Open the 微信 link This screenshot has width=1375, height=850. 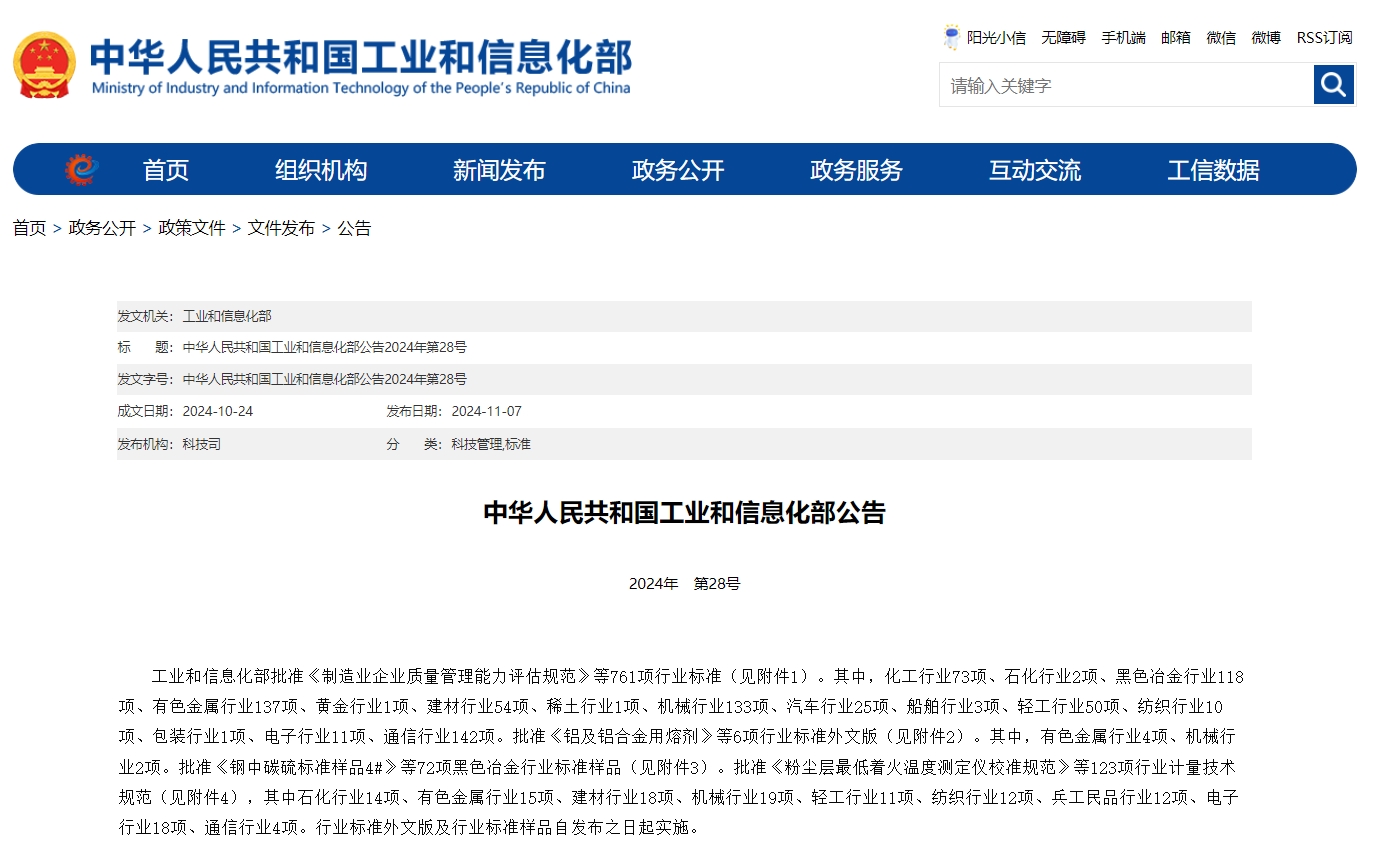pos(1220,38)
